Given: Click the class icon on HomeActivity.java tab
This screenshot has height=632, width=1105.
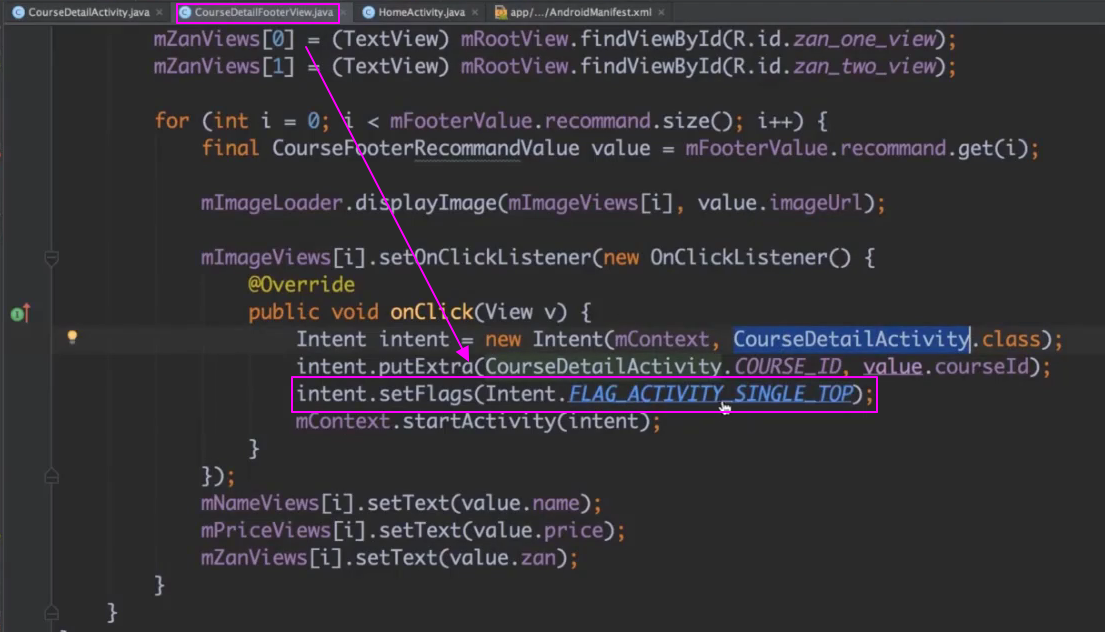Looking at the screenshot, I should pos(368,12).
